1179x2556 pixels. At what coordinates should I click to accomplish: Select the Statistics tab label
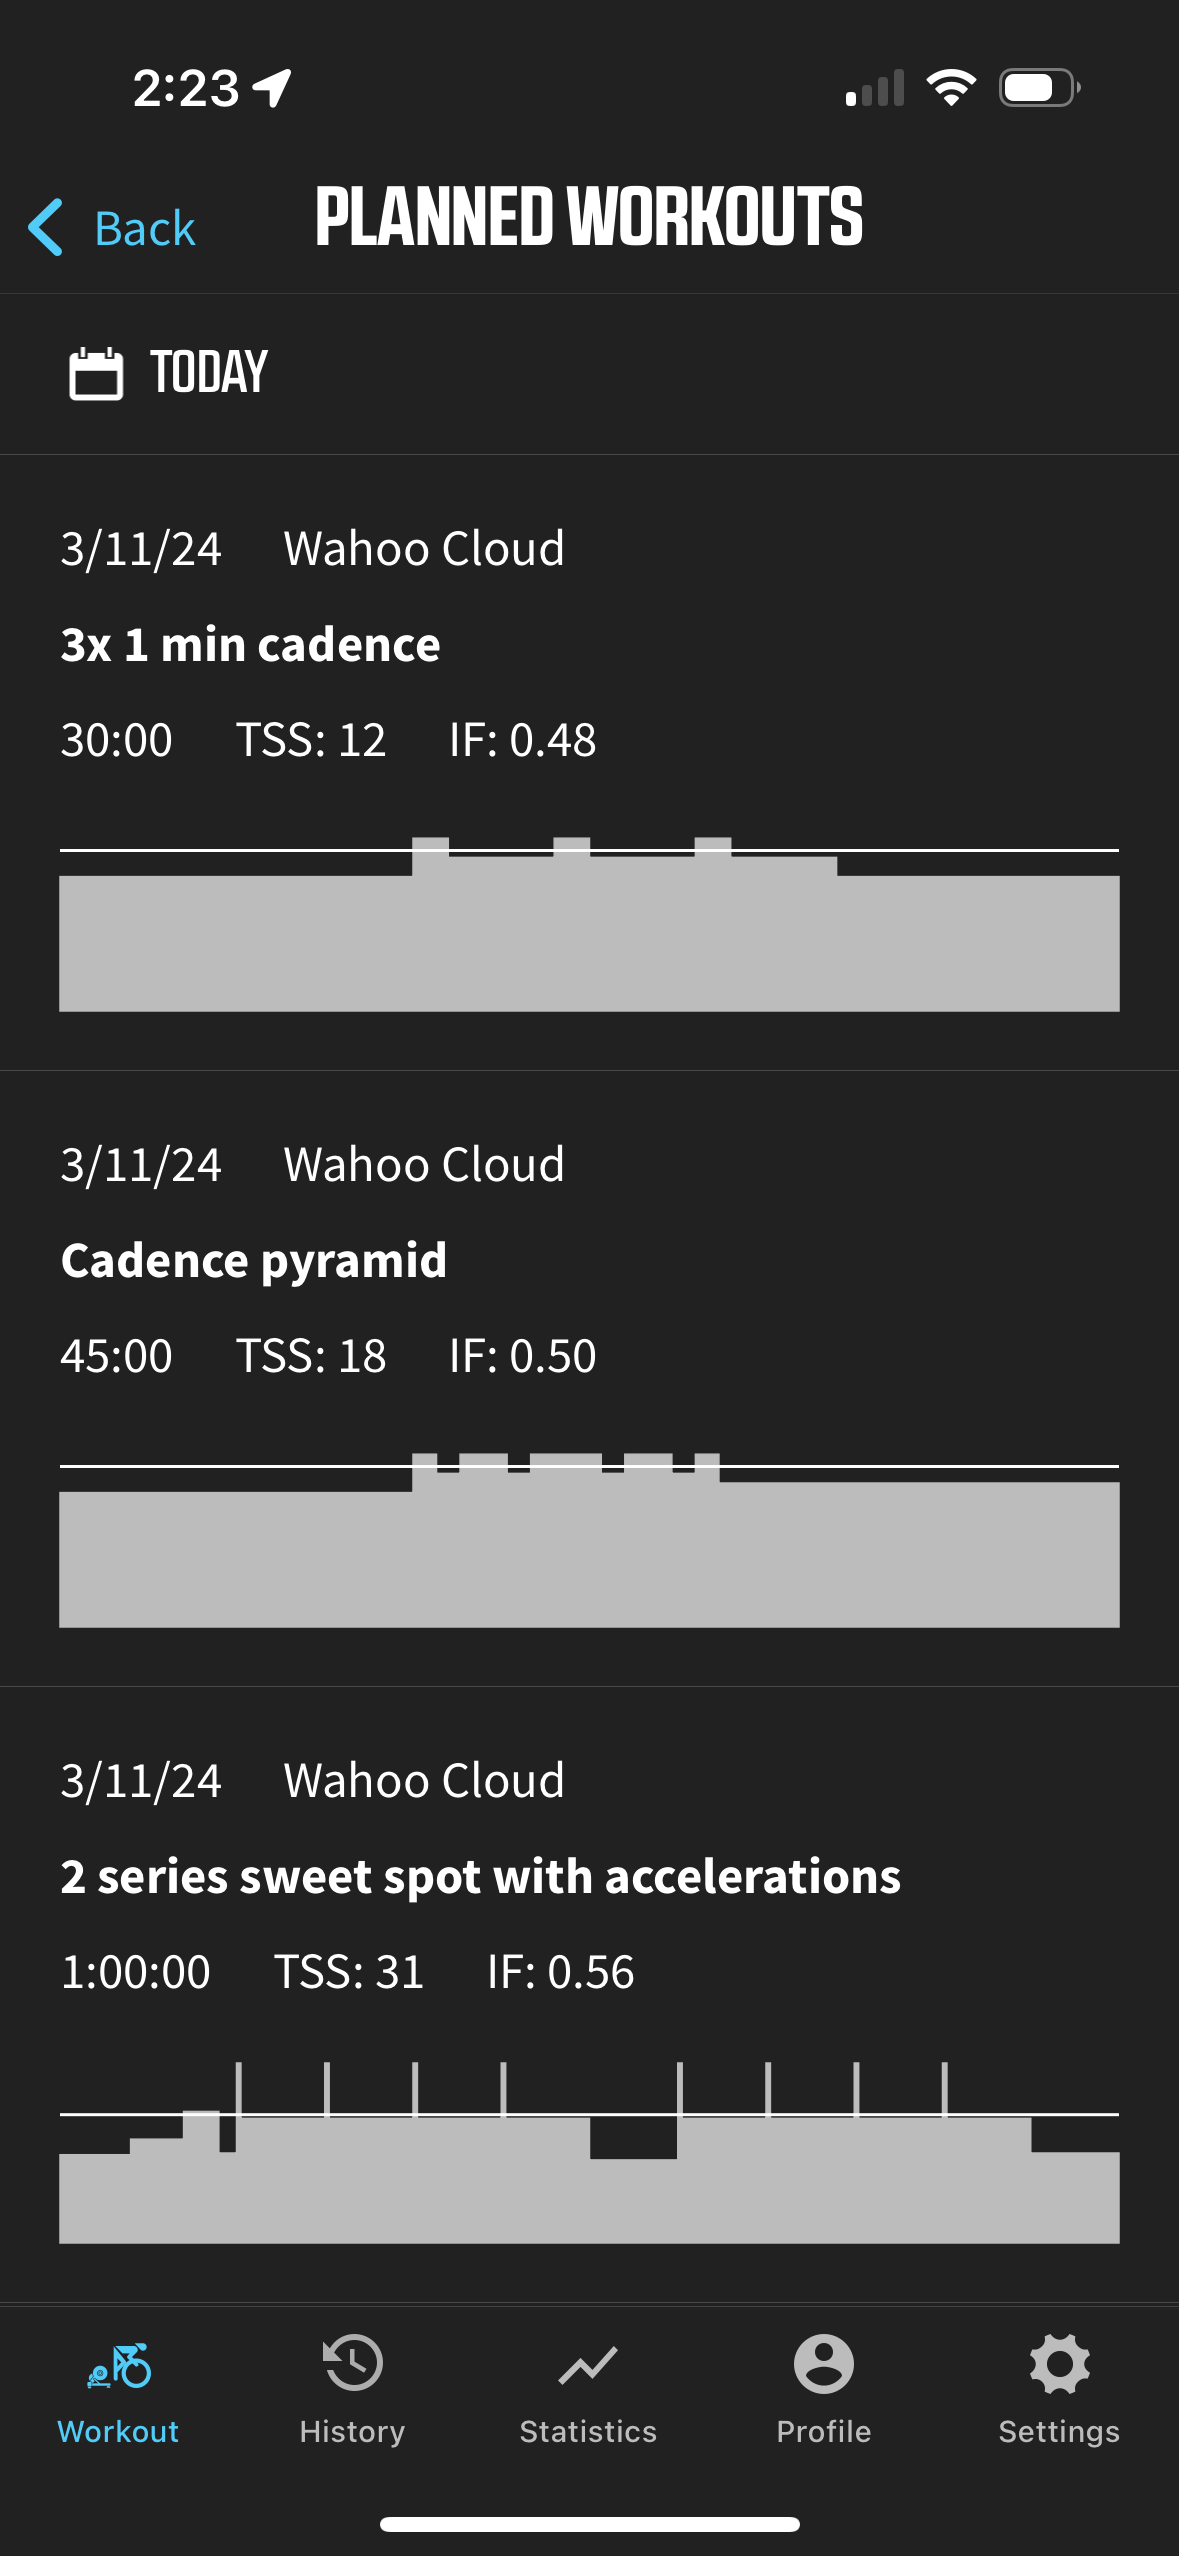click(588, 2431)
